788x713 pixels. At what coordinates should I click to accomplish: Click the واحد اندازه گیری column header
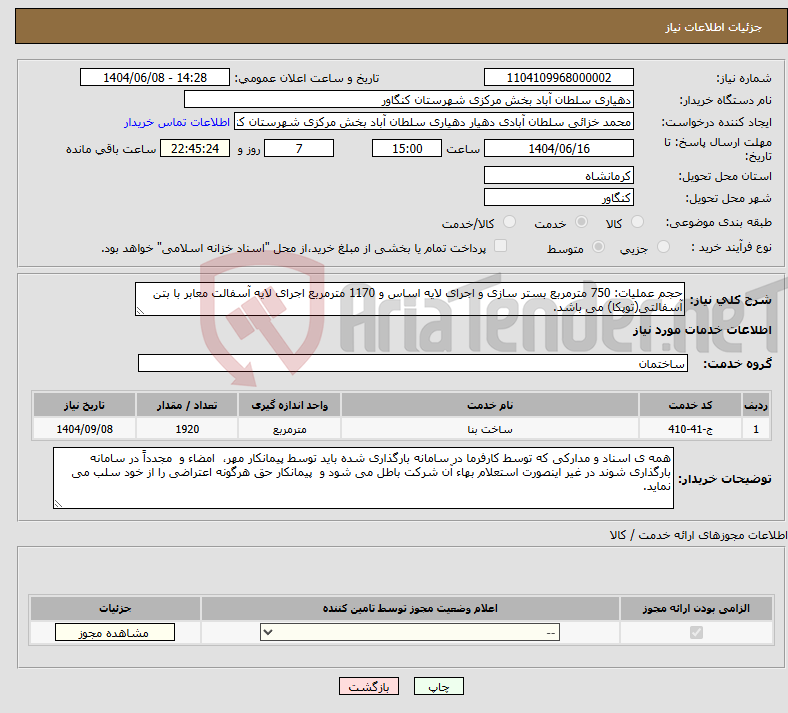click(x=289, y=405)
